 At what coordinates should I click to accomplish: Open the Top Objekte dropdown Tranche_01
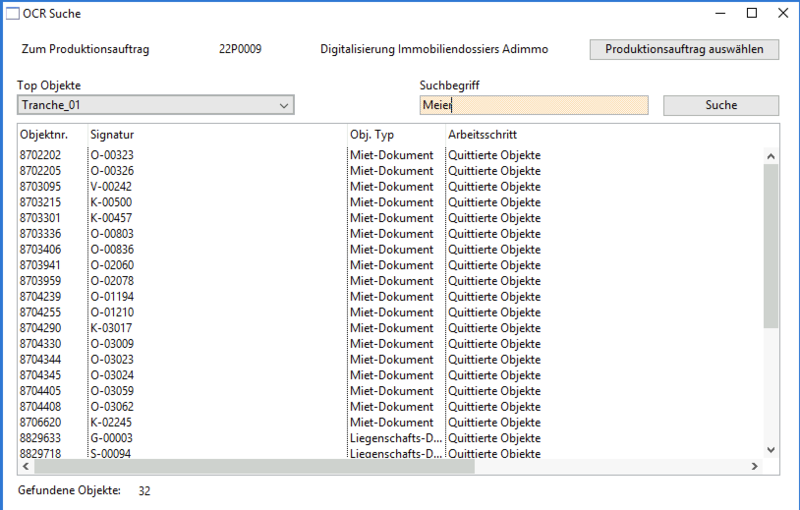point(155,105)
